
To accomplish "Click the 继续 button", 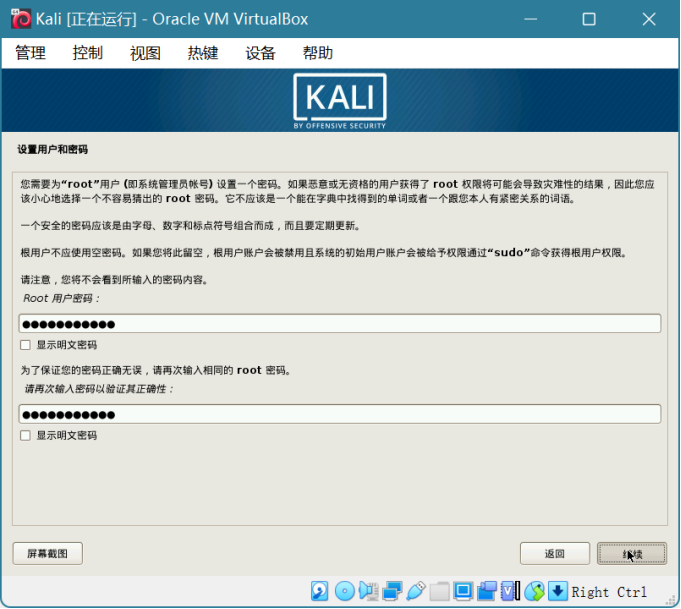I will coord(632,553).
